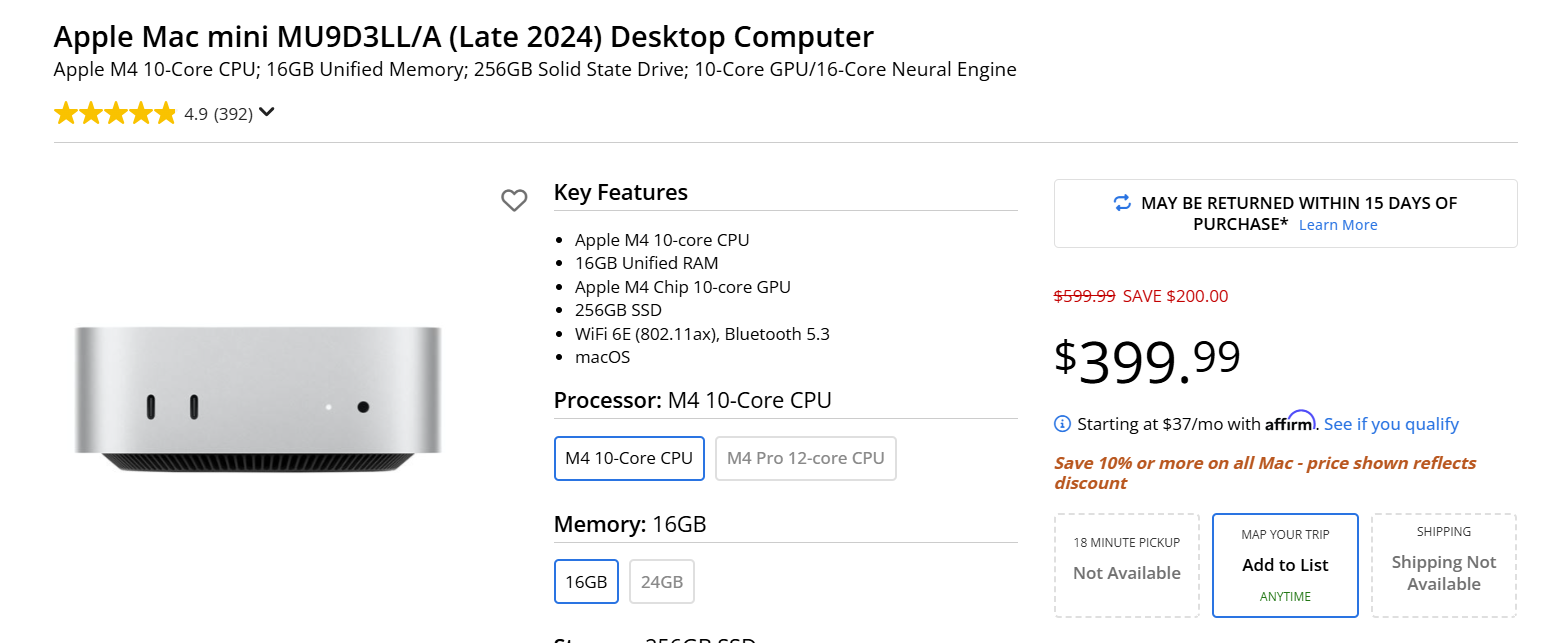
Task: Click the Apple Mac mini product title
Action: (x=463, y=37)
